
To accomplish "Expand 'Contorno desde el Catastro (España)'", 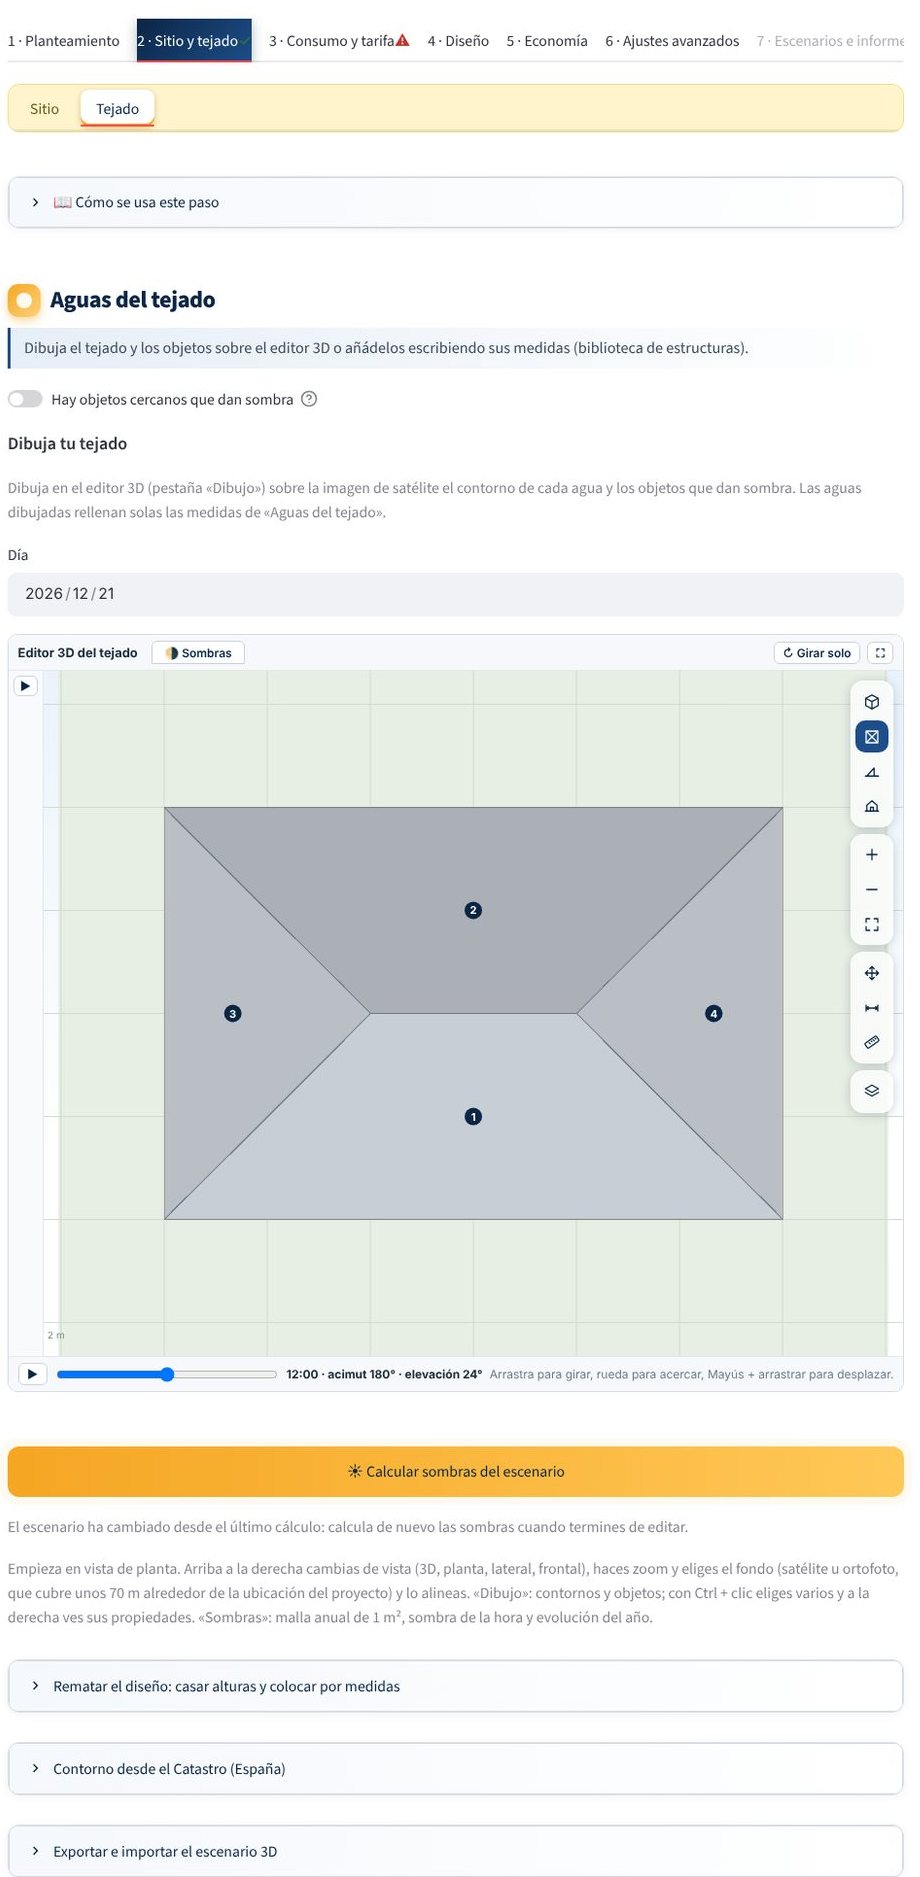I will tap(455, 1769).
